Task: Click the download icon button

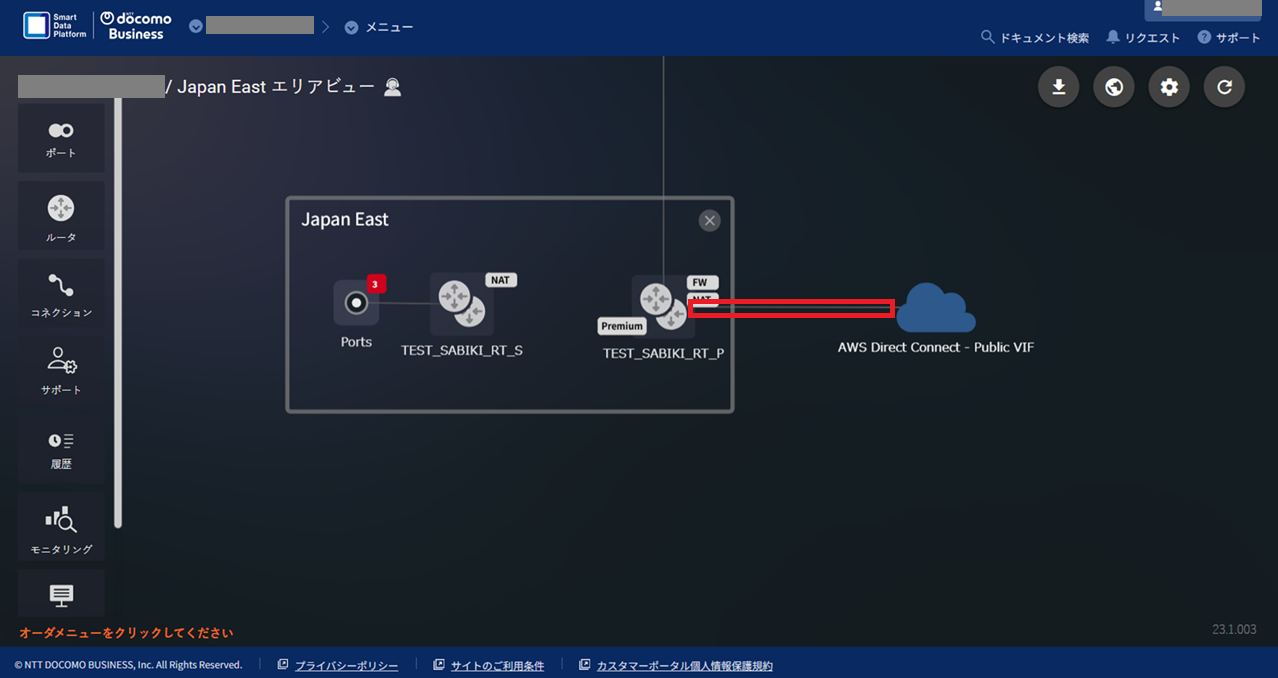Action: tap(1058, 87)
